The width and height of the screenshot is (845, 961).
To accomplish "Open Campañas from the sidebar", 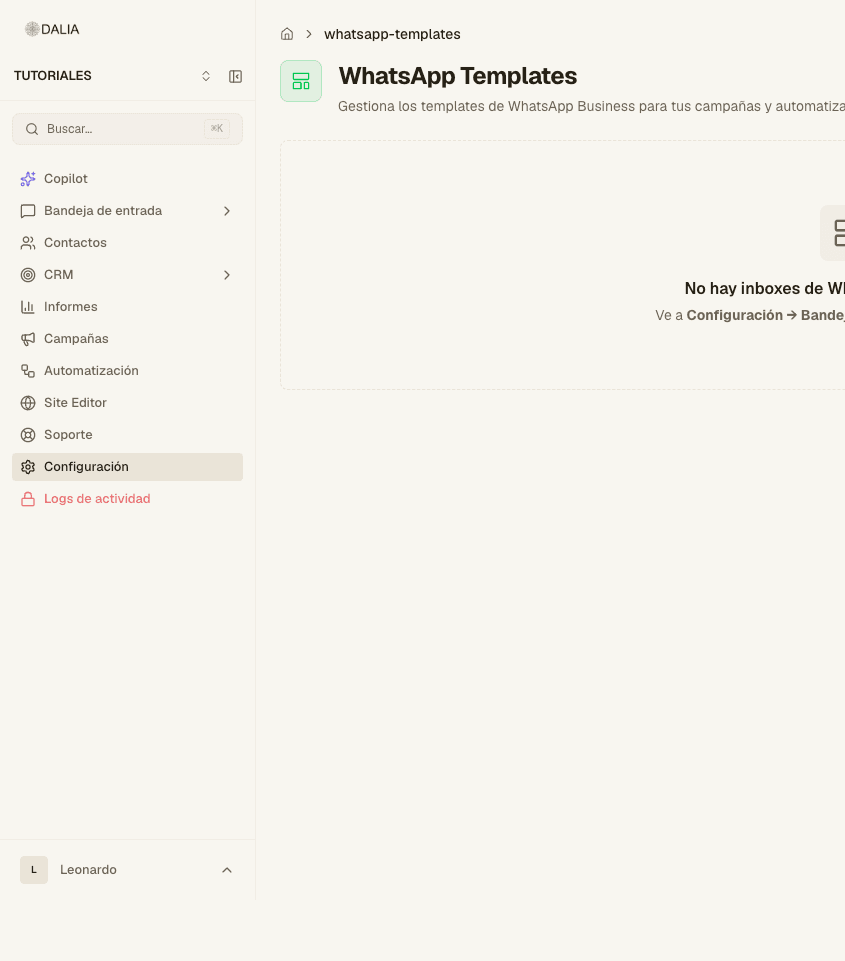I will pyautogui.click(x=127, y=339).
